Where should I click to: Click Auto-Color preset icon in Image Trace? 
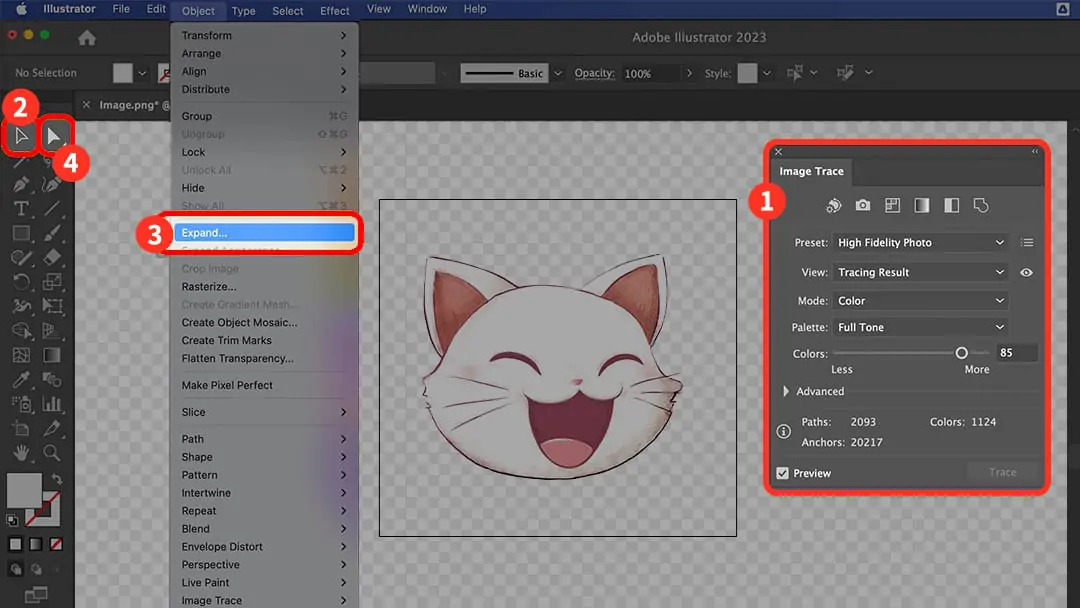833,205
